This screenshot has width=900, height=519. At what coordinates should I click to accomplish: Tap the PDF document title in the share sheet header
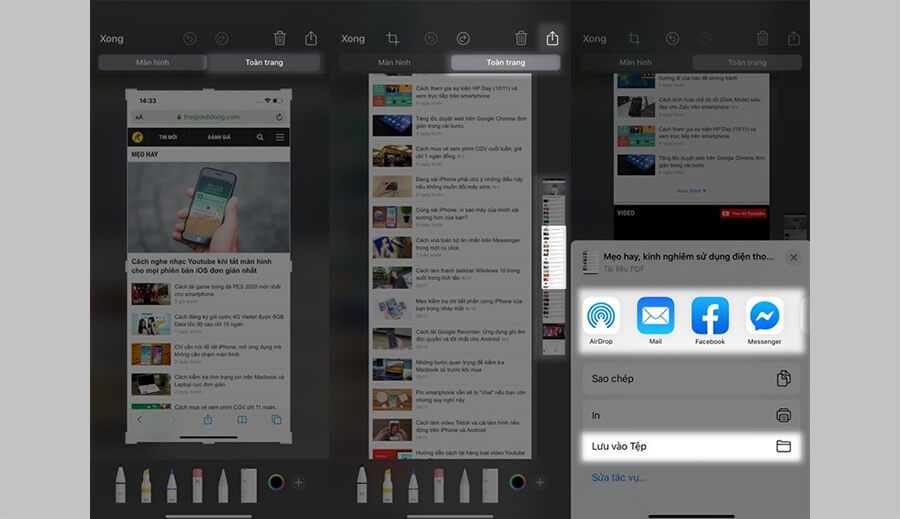[688, 257]
